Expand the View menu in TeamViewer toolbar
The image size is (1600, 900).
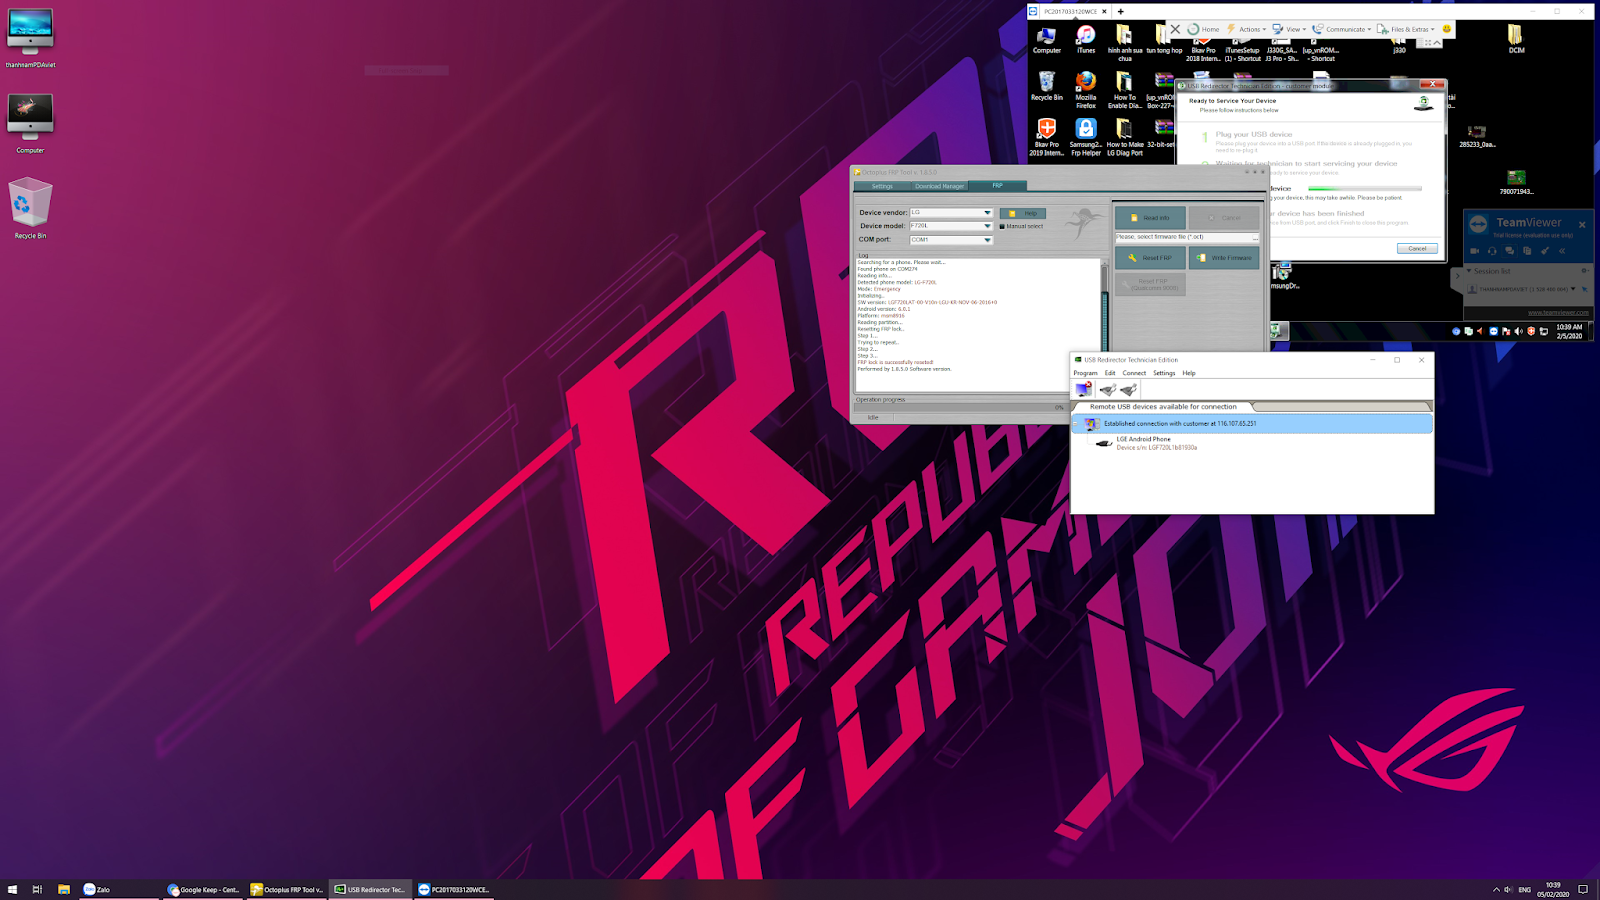coord(1289,29)
